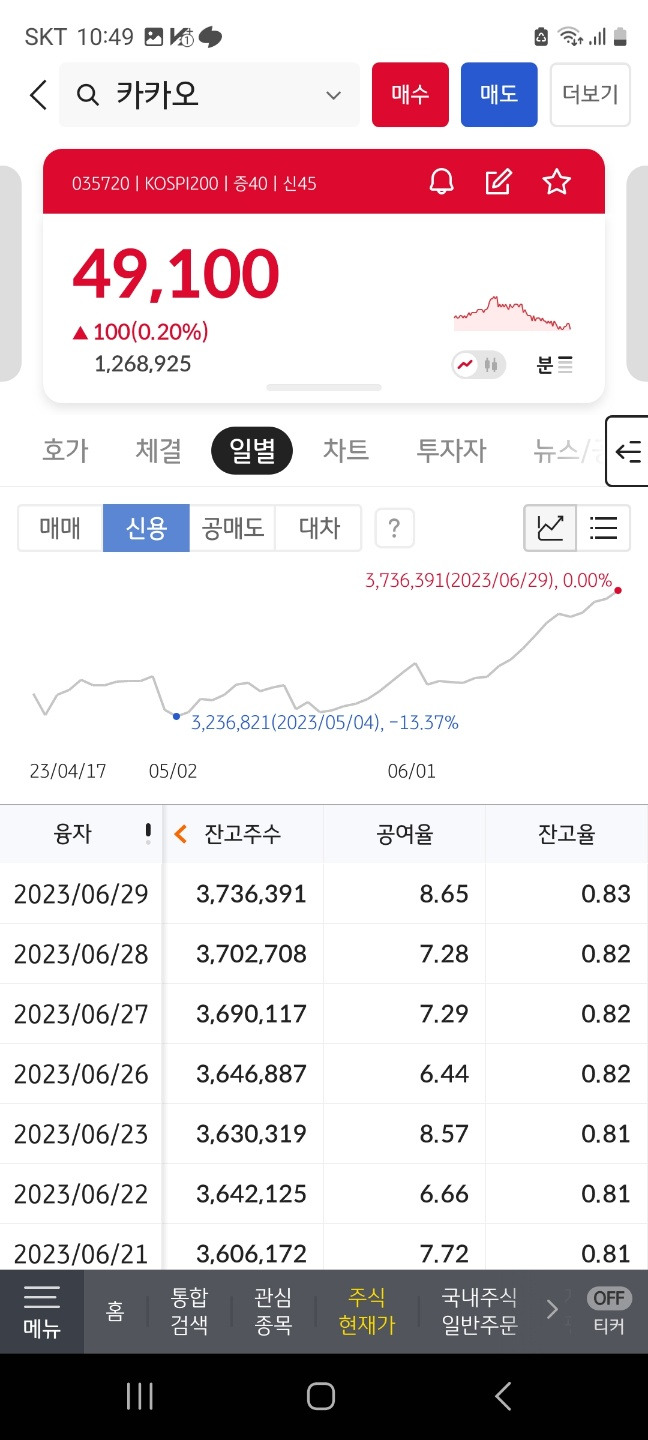Tap the price alert bell icon
This screenshot has width=648, height=1440.
point(441,182)
